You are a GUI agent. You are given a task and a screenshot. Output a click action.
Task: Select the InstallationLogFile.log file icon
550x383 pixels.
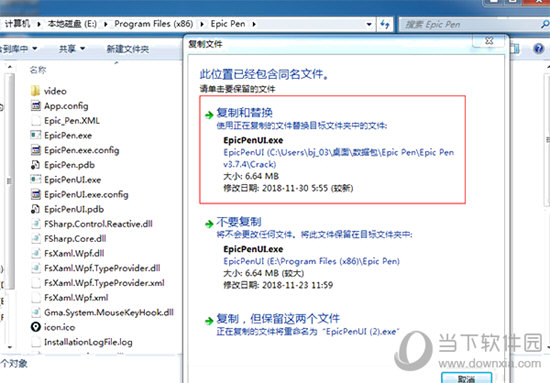[x=35, y=342]
